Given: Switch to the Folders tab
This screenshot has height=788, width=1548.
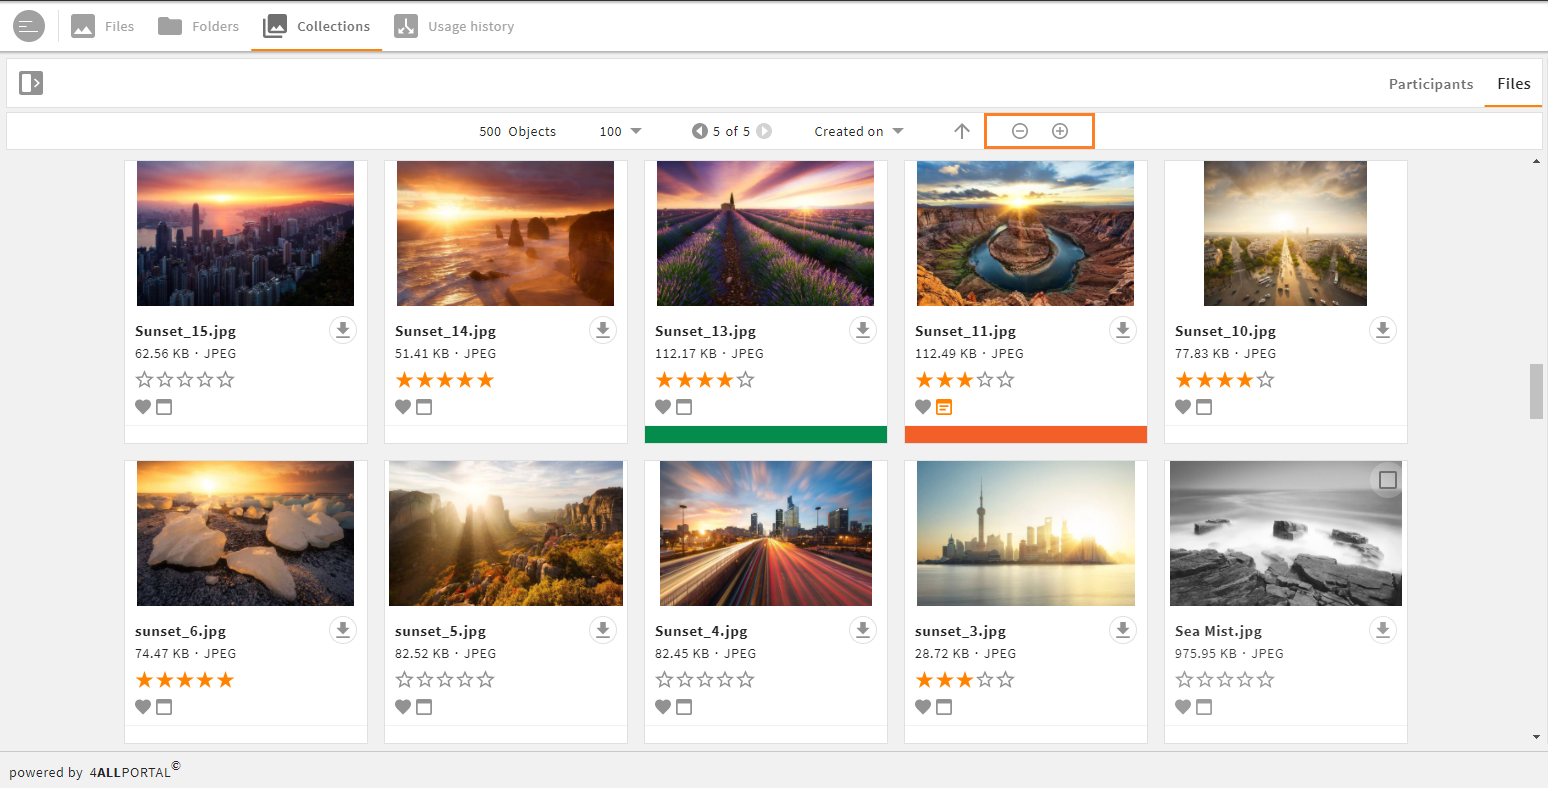Looking at the screenshot, I should [x=199, y=26].
